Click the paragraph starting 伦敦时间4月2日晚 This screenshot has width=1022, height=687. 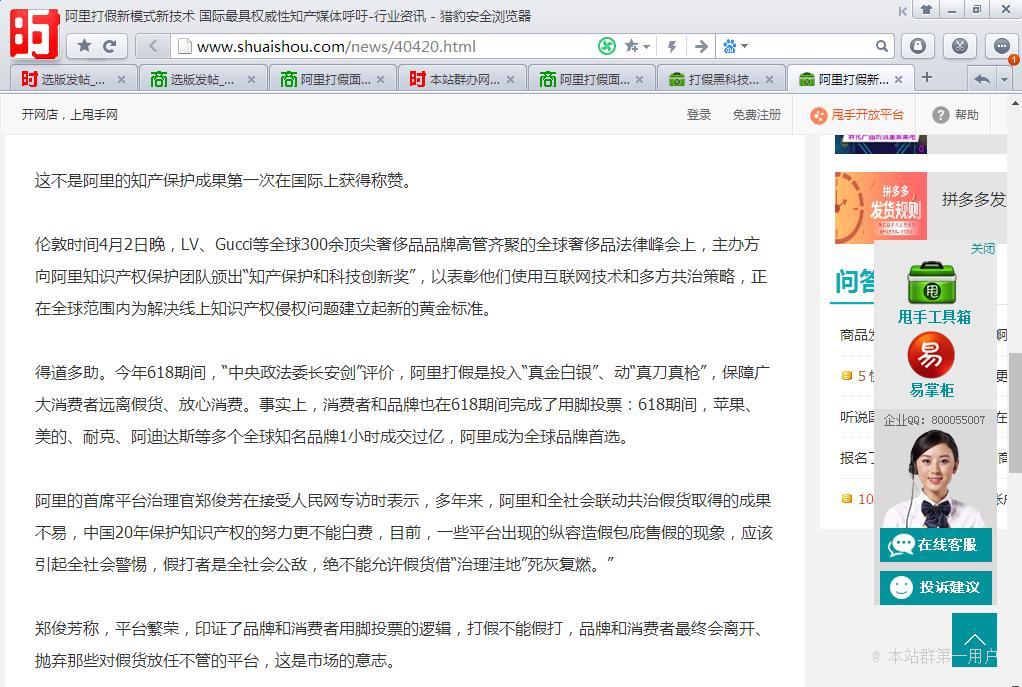click(x=401, y=276)
